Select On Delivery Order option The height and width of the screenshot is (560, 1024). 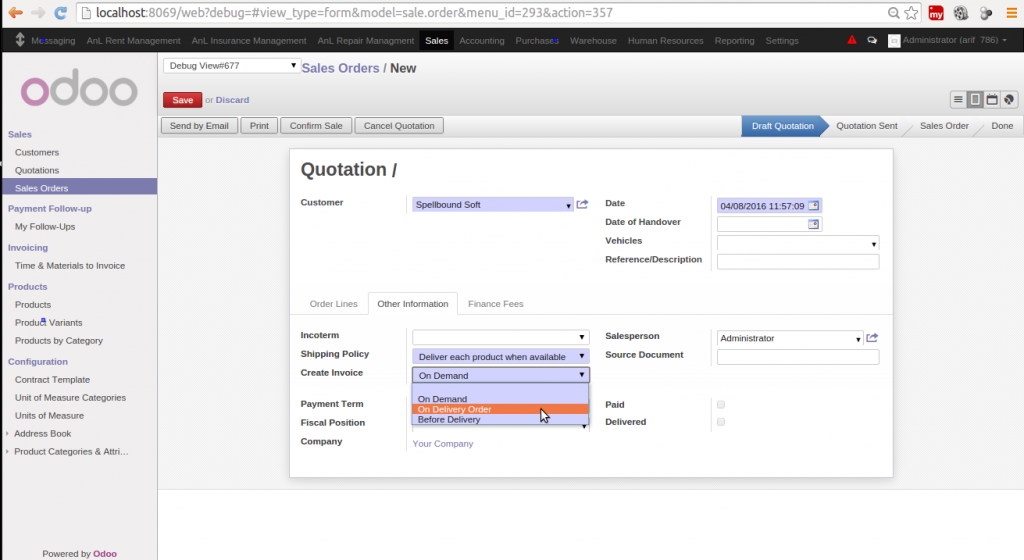(x=455, y=409)
